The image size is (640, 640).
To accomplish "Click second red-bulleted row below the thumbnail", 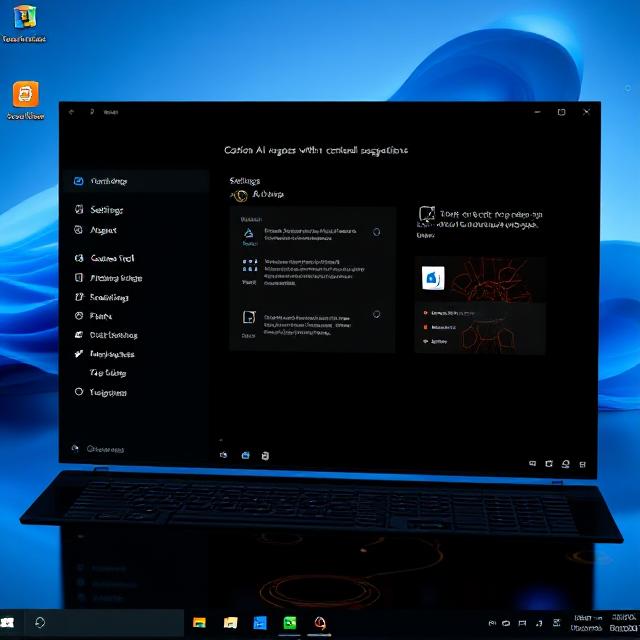I will click(440, 327).
